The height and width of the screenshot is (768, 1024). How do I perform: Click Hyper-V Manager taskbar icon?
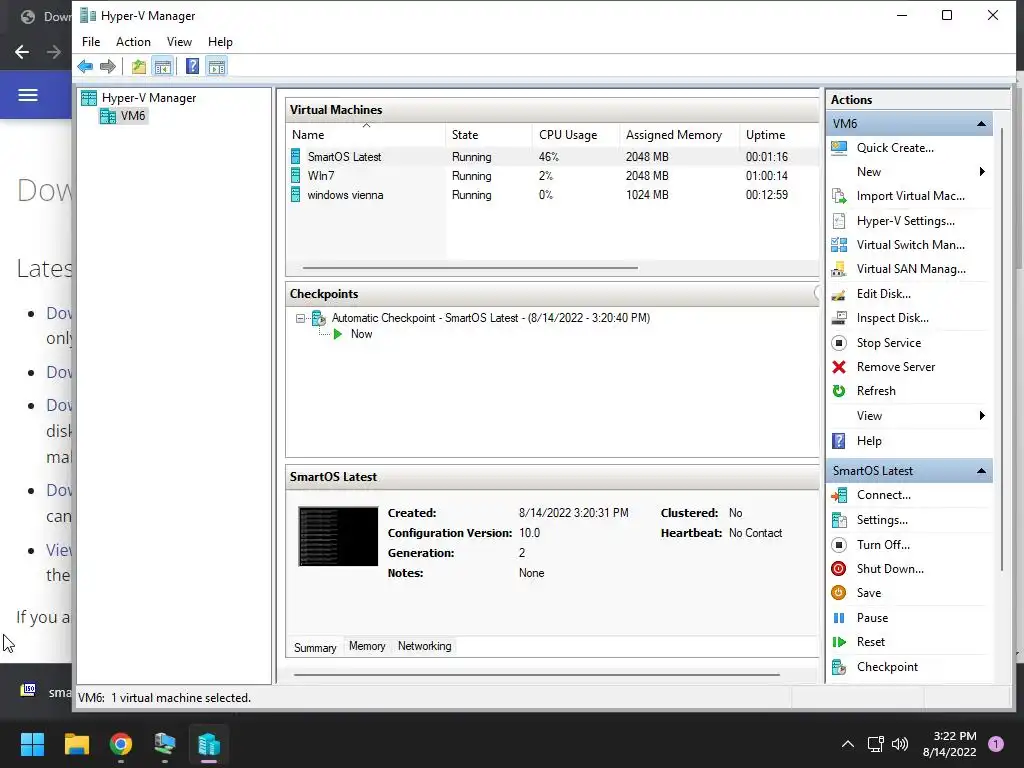click(209, 744)
